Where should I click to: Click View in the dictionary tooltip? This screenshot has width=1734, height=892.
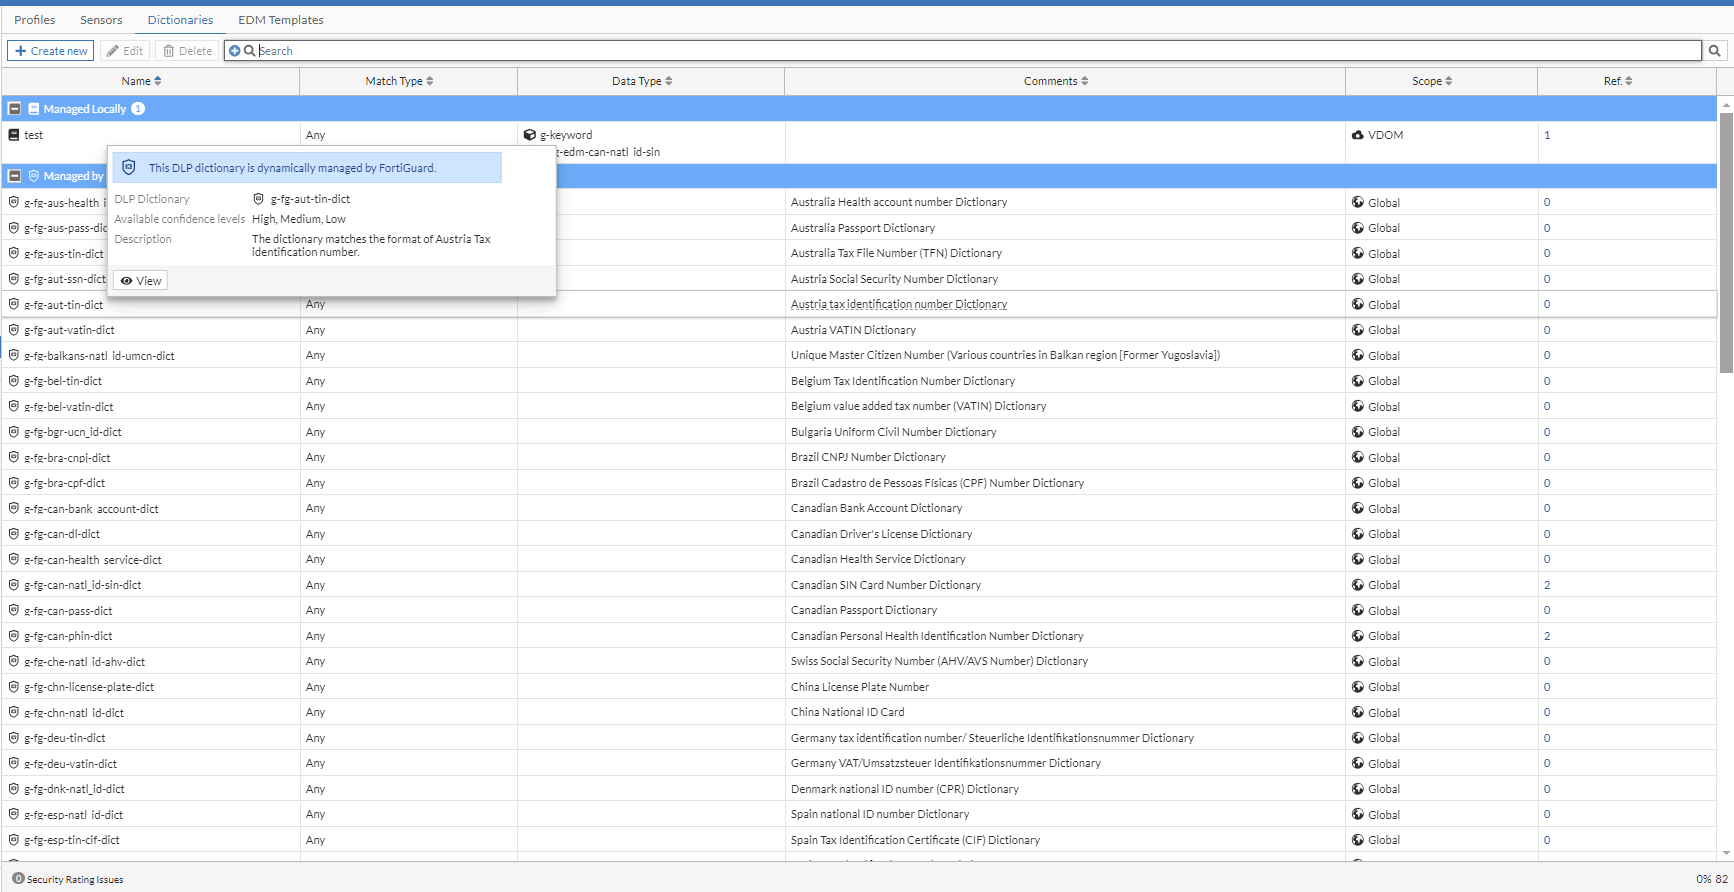tap(141, 281)
